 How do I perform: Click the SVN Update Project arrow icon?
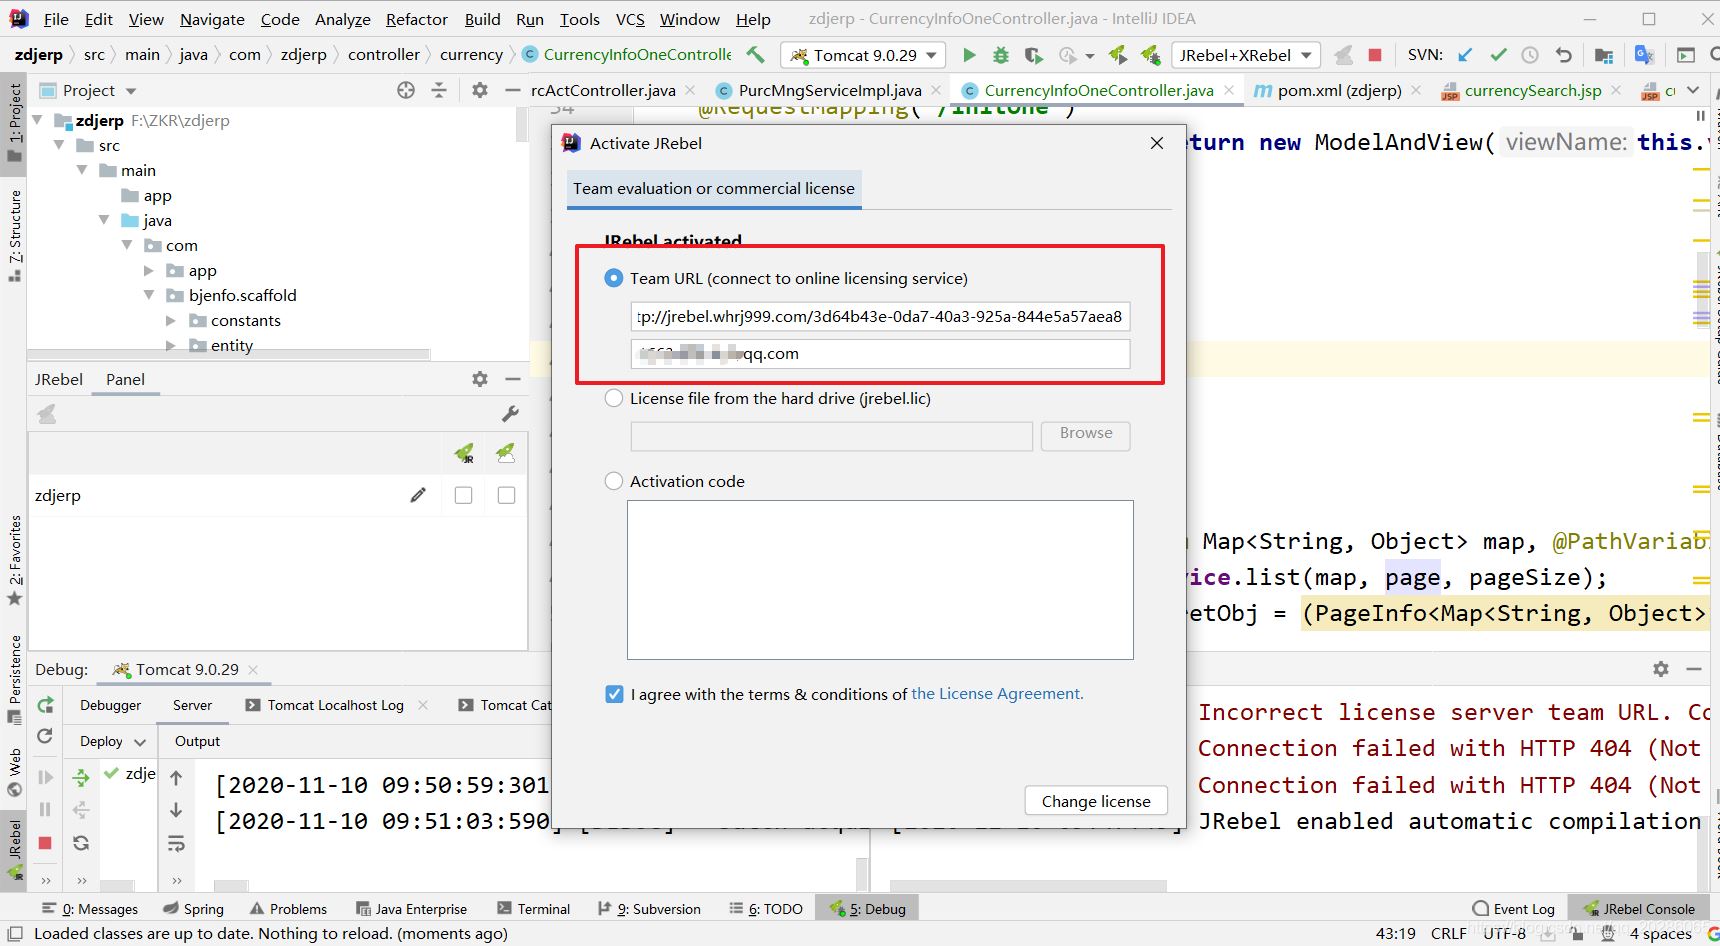pyautogui.click(x=1465, y=55)
